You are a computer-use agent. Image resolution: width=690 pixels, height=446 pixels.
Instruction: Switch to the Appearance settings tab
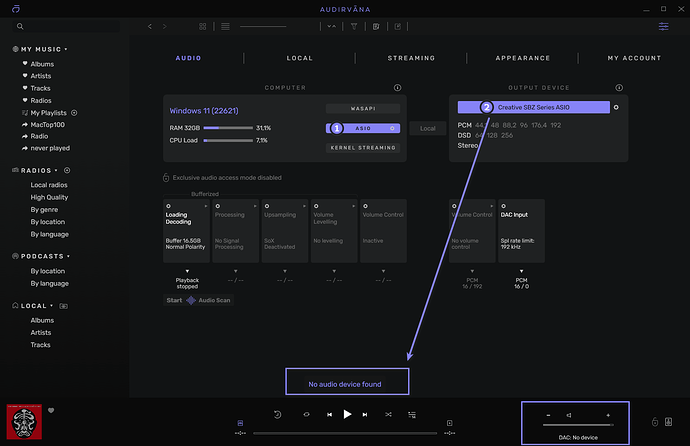523,58
